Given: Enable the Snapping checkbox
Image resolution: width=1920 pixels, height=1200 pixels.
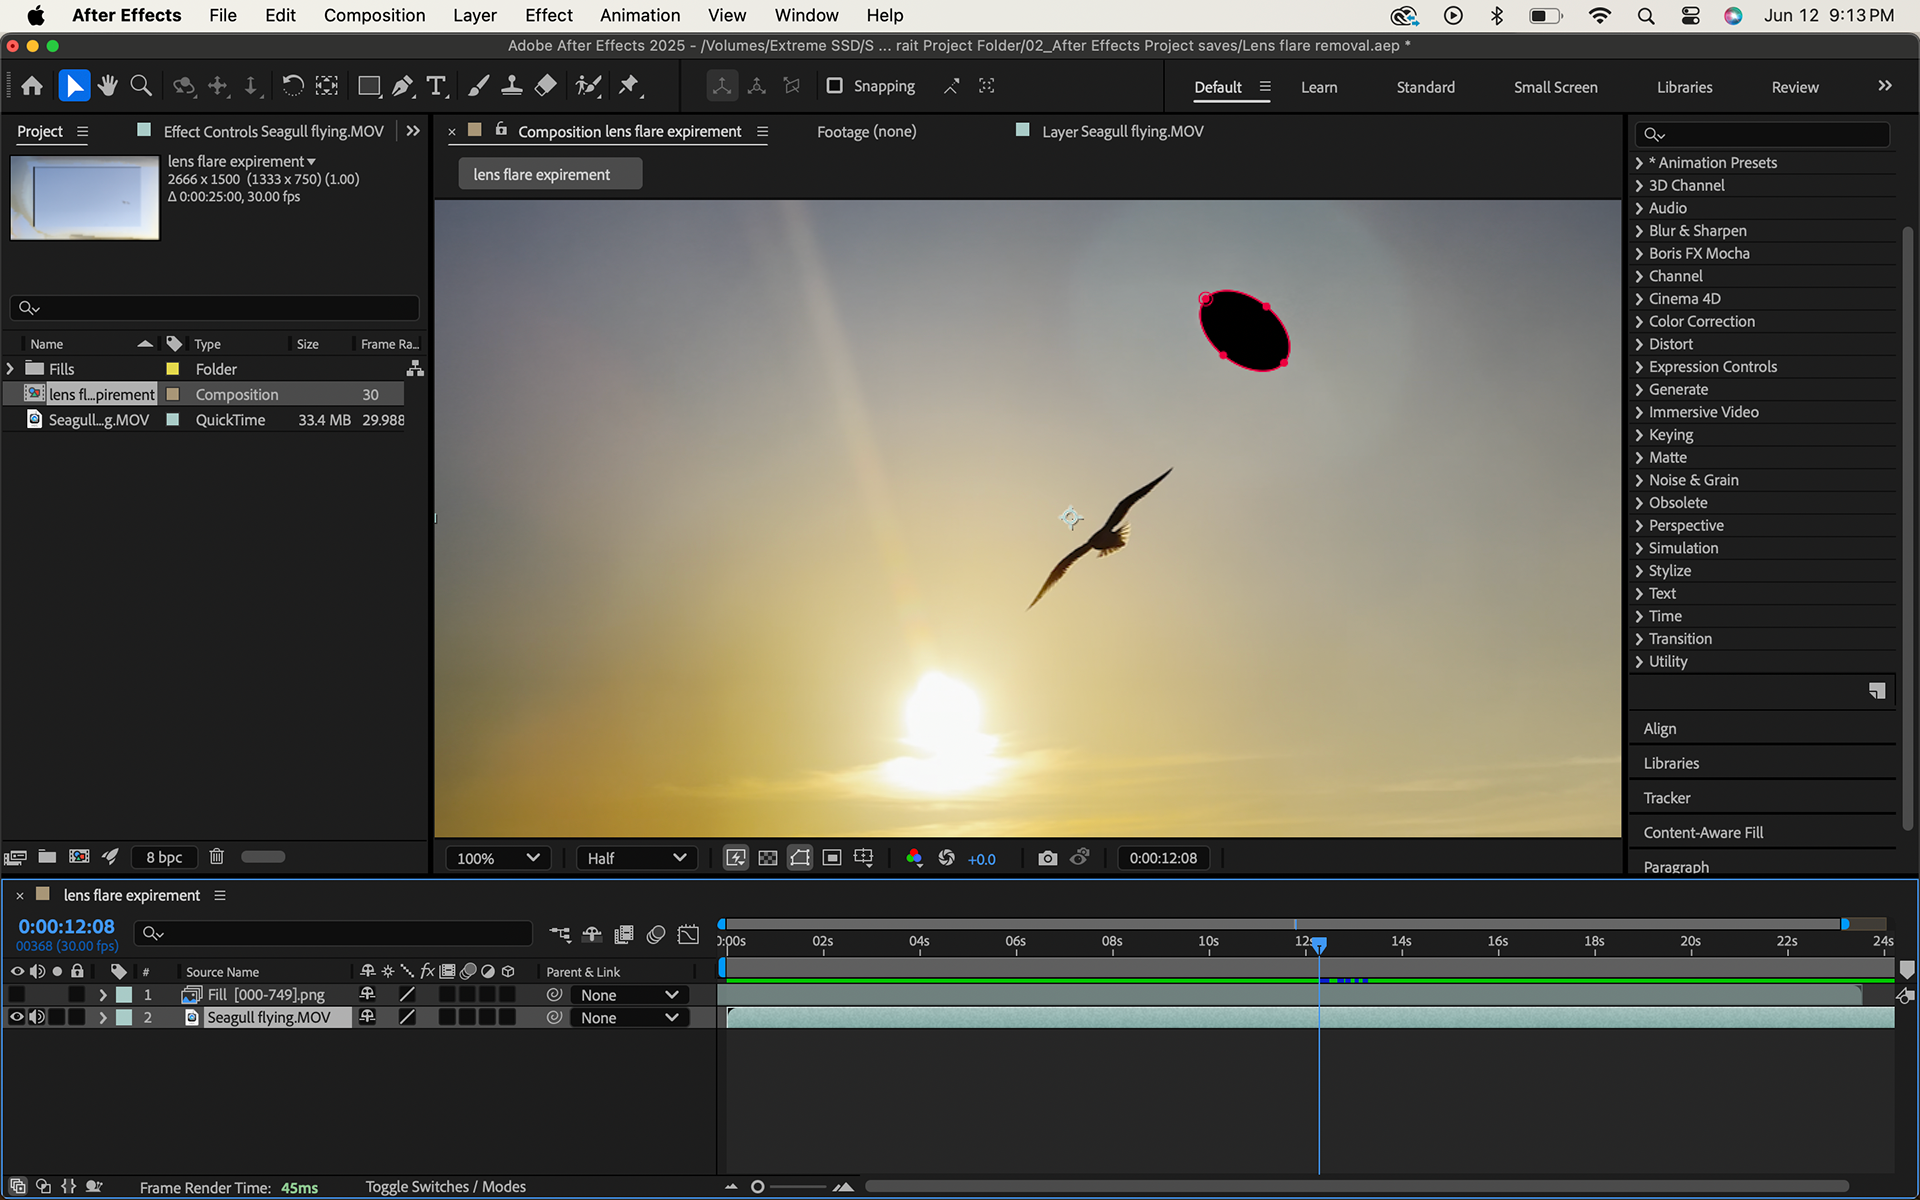Looking at the screenshot, I should point(834,86).
